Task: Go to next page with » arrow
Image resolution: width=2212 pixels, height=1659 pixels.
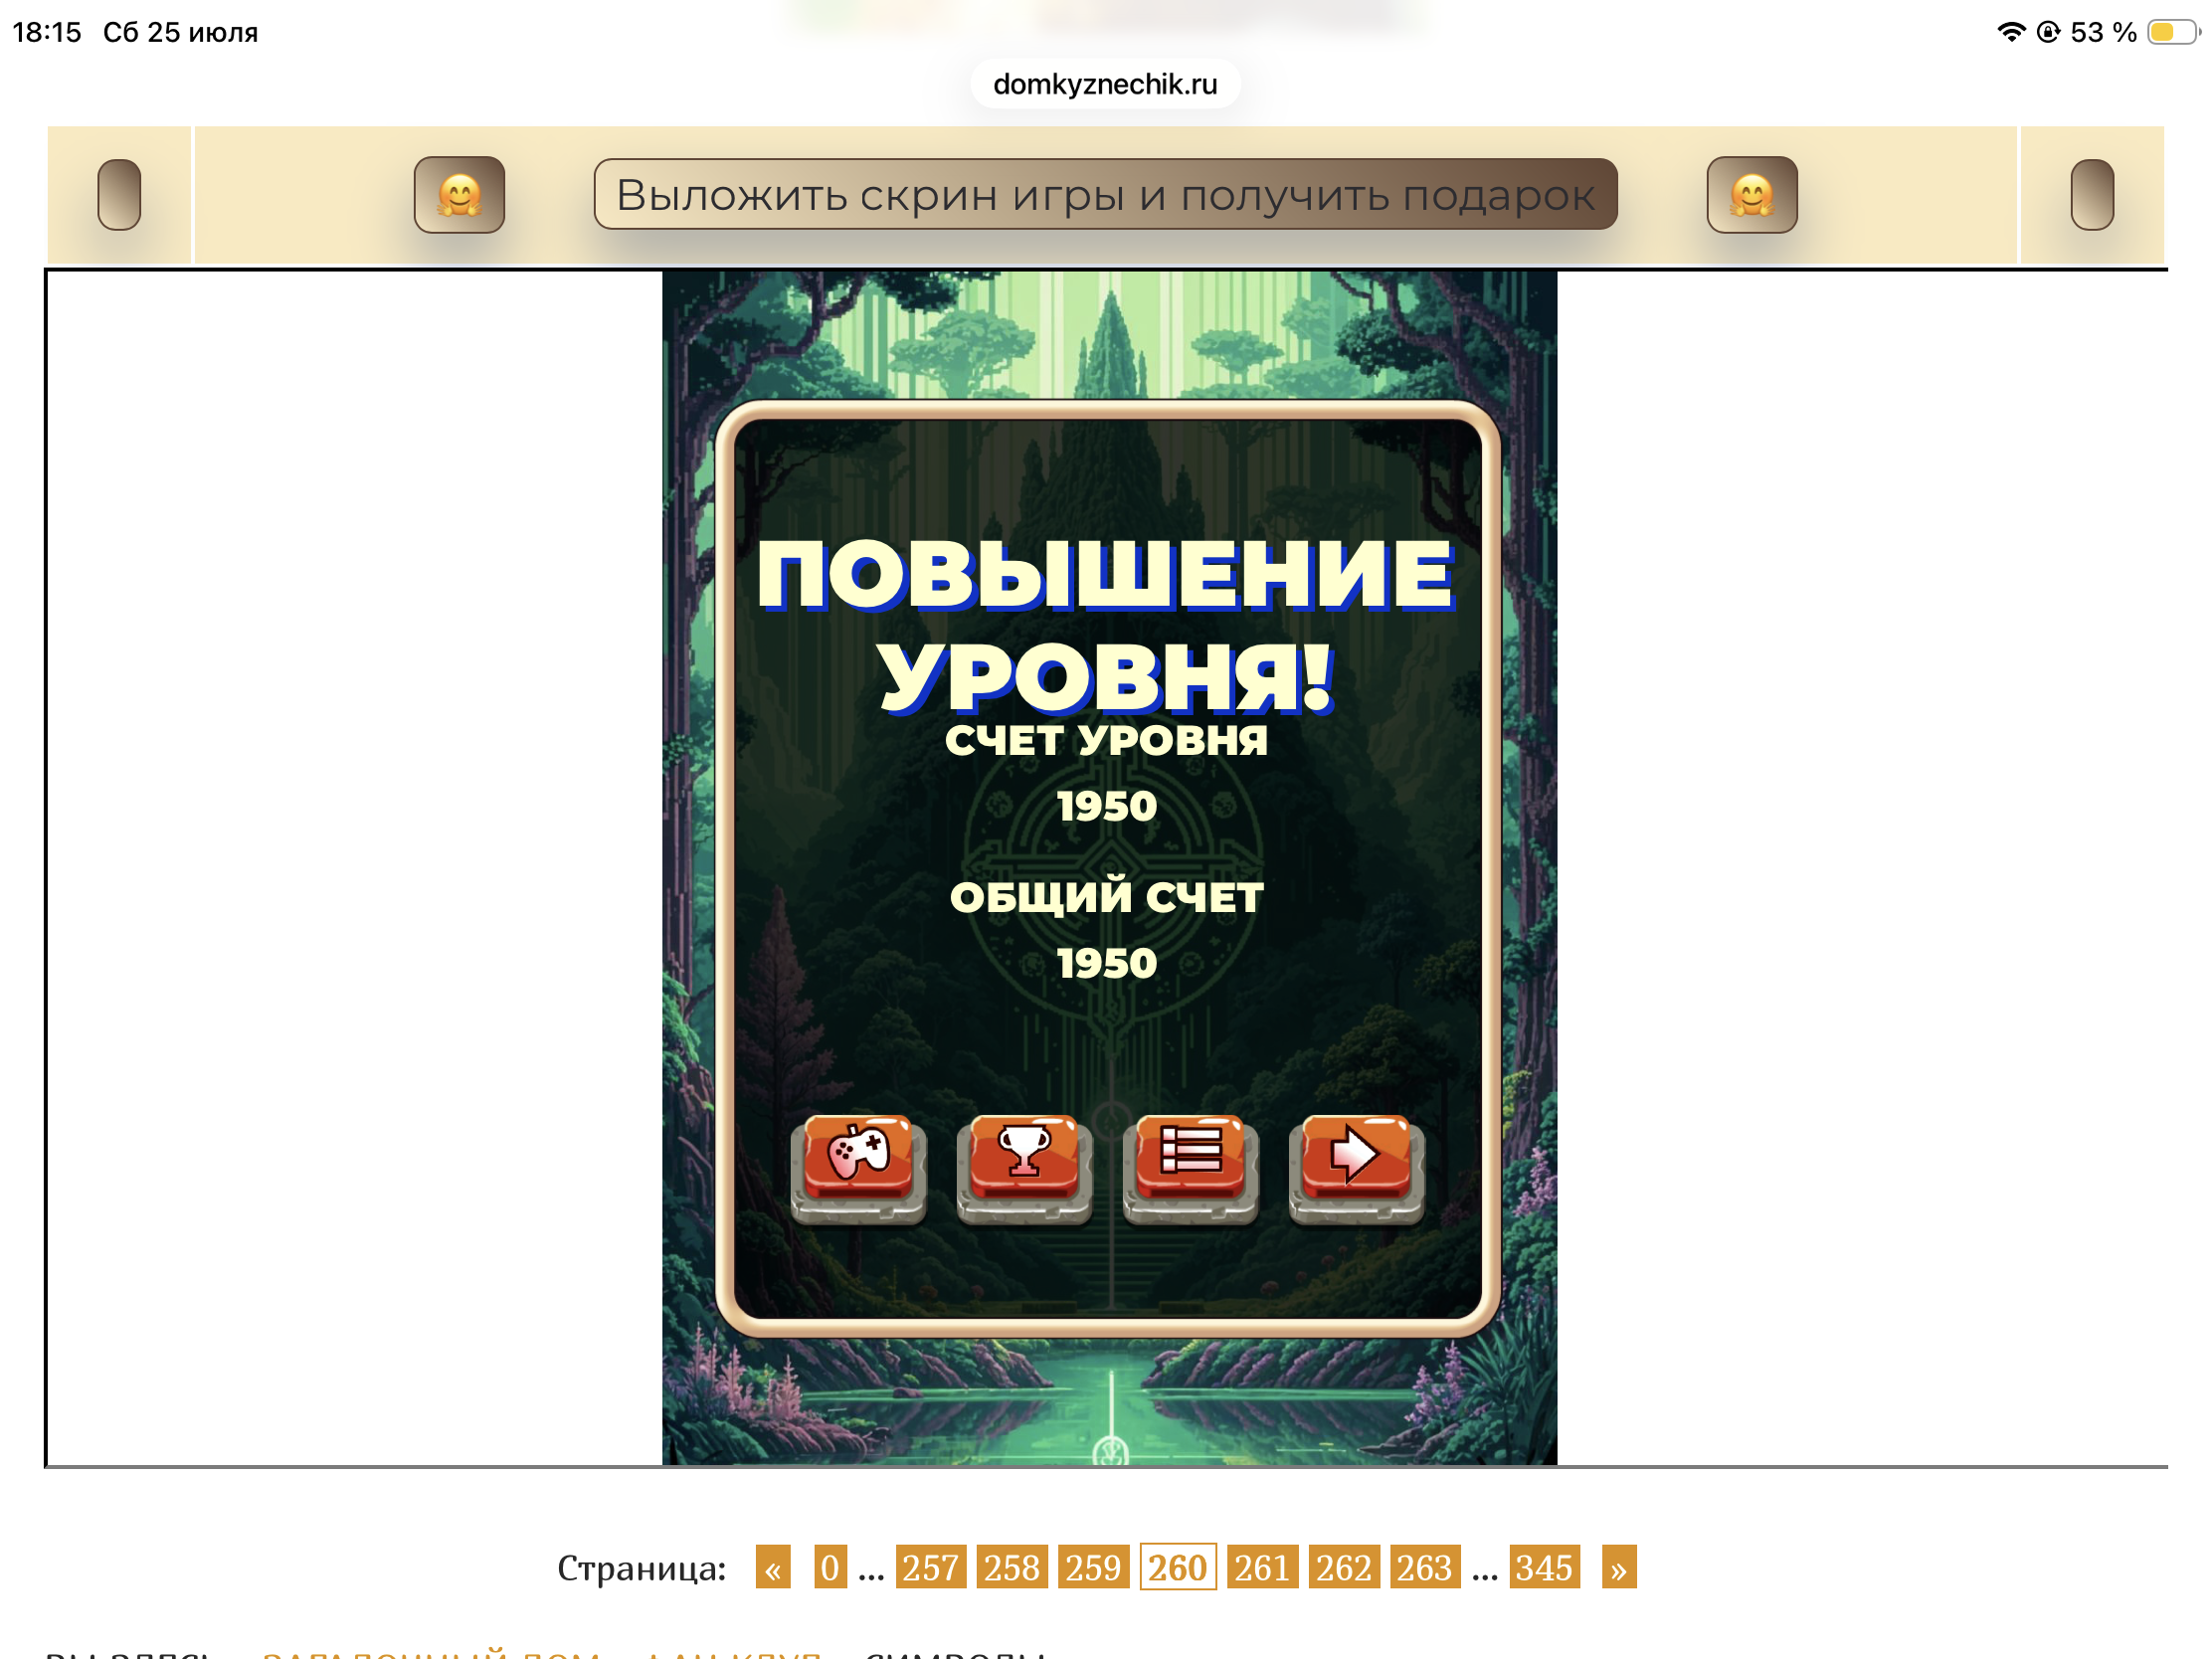Action: (x=1619, y=1567)
